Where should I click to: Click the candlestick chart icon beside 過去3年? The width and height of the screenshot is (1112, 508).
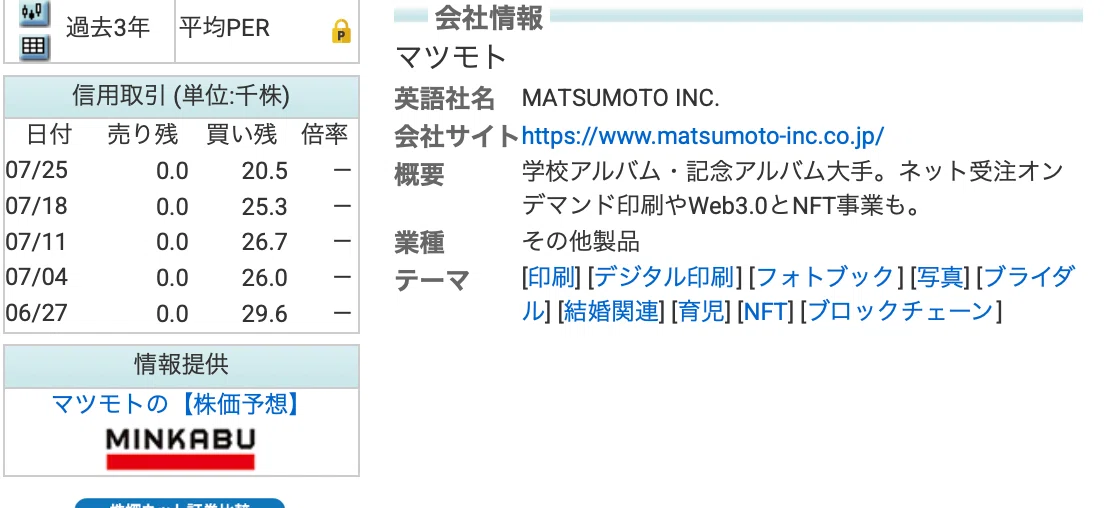coord(34,11)
